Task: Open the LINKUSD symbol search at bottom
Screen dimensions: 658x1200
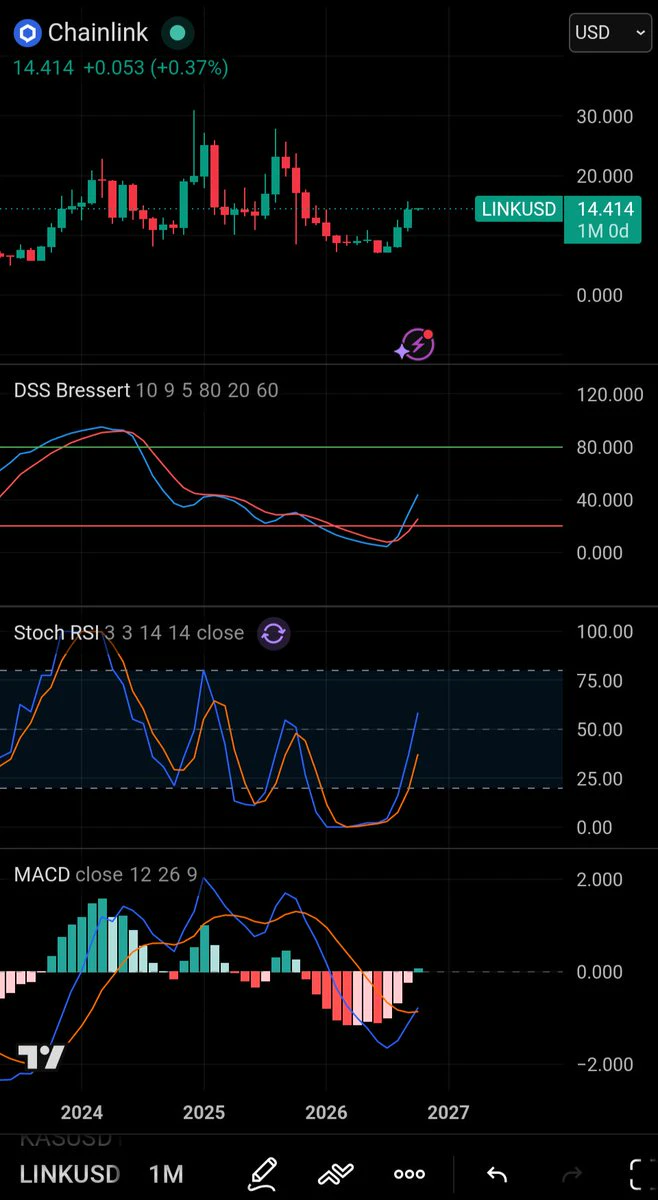Action: 70,1174
